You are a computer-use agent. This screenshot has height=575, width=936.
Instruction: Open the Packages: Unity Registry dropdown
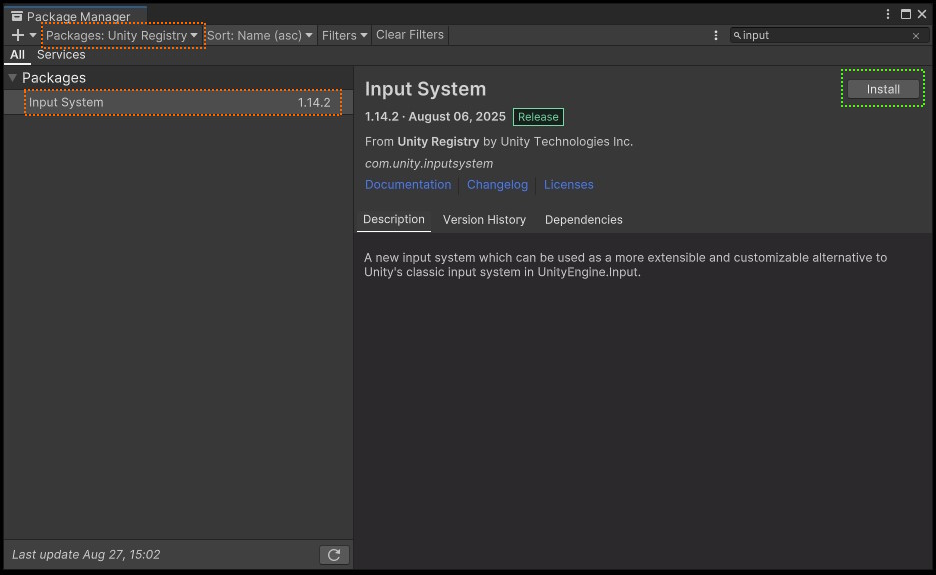(x=122, y=35)
